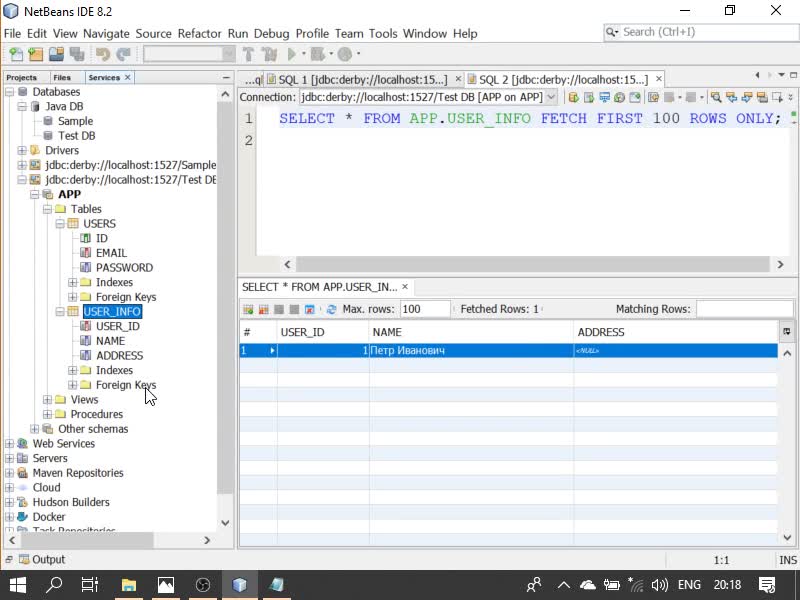Image resolution: width=800 pixels, height=600 pixels.
Task: Open the Navigate menu
Action: tap(106, 34)
